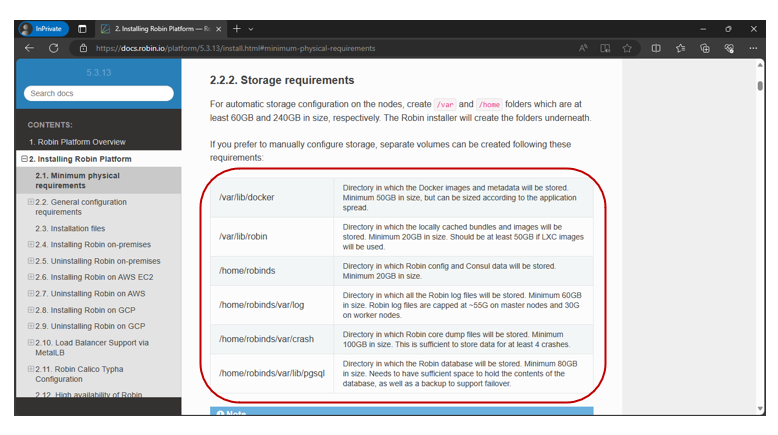Screen dimensions: 778x435
Task: Open Uninstalling Robin on GCP link
Action: pos(90,326)
